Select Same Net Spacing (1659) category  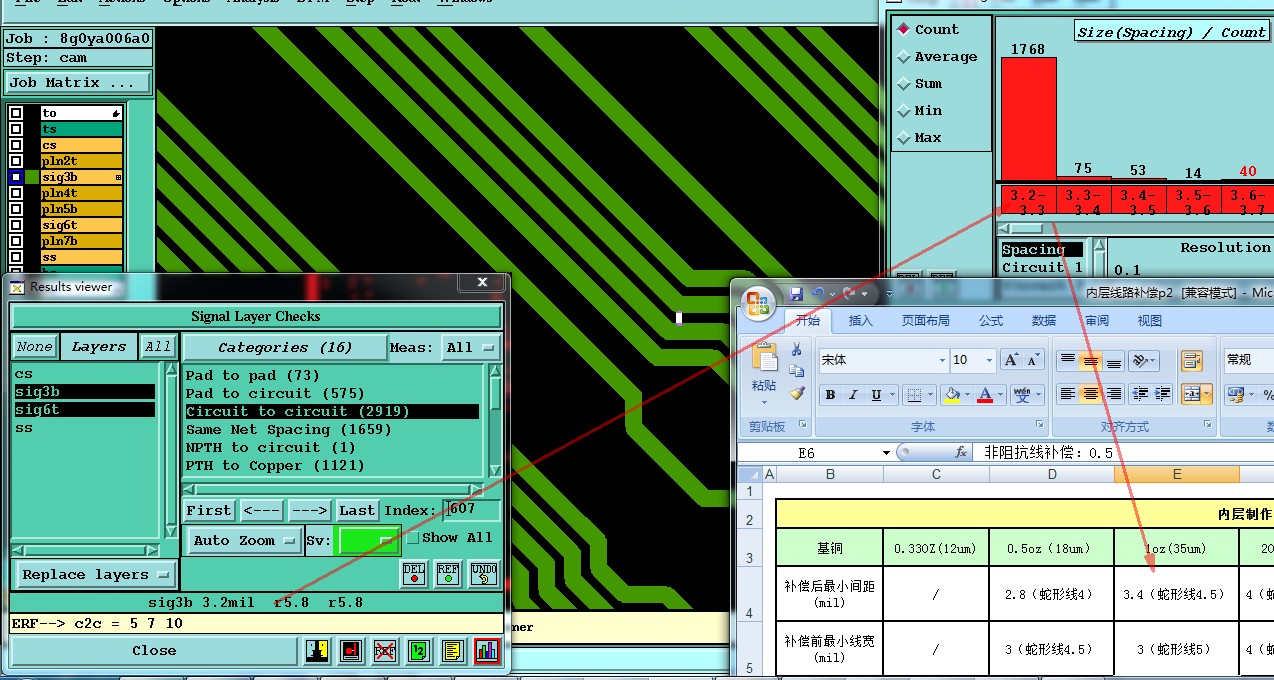332,430
